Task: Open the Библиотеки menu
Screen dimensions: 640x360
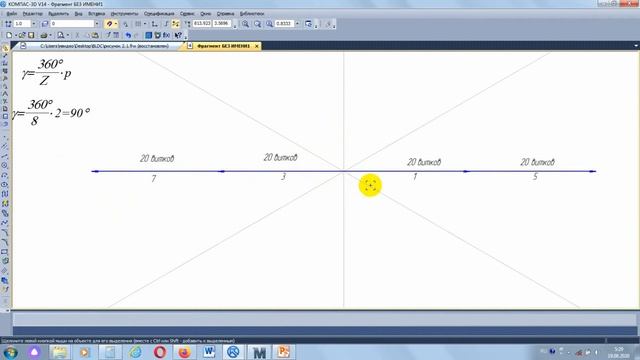Action: pyautogui.click(x=252, y=13)
